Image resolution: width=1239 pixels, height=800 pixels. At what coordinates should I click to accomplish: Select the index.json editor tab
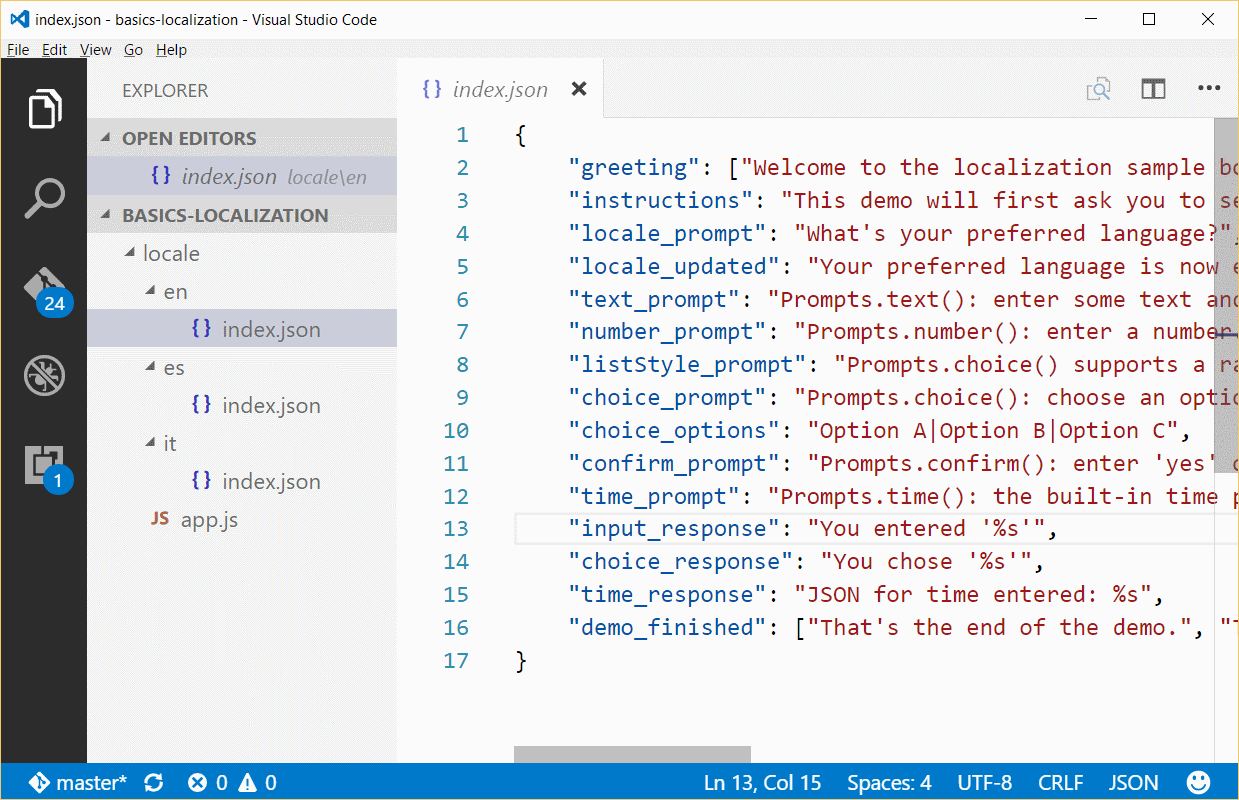click(x=500, y=89)
